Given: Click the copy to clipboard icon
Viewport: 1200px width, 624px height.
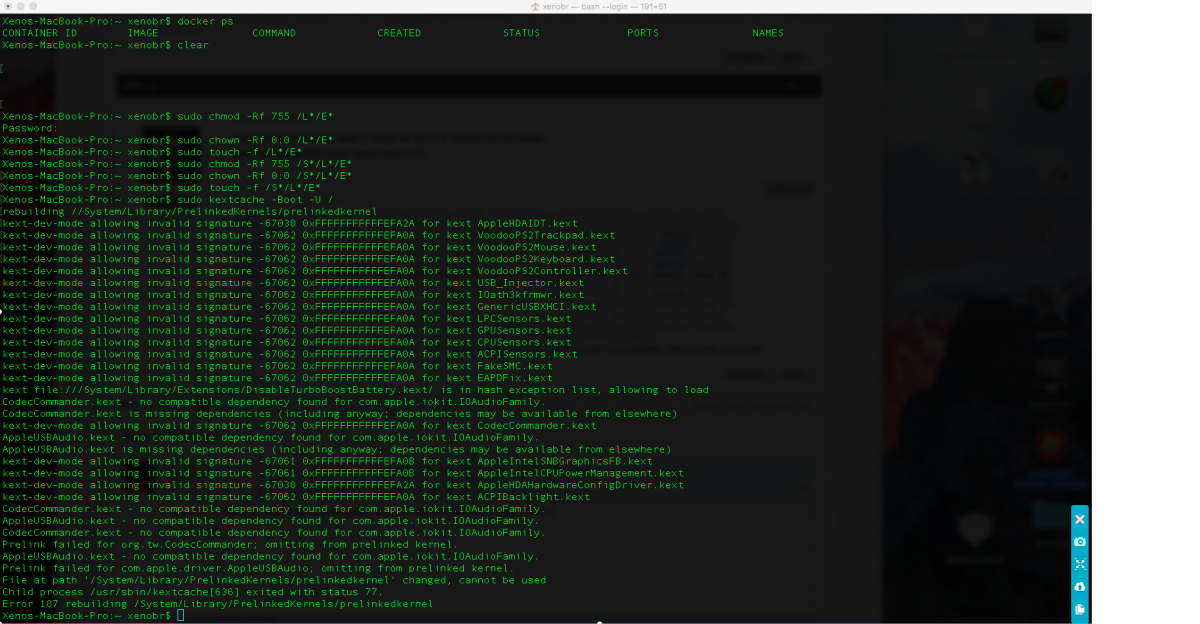Looking at the screenshot, I should click(1079, 609).
